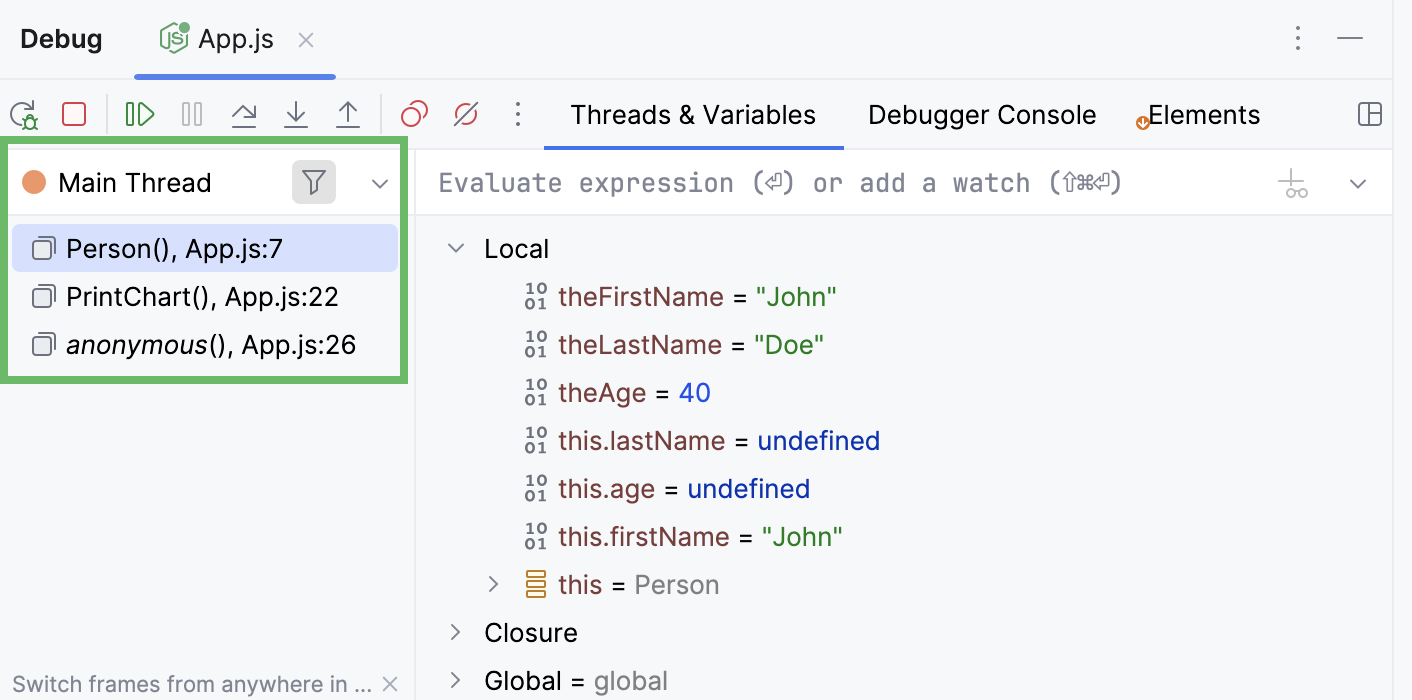
Task: Click the add watch glasses icon
Action: click(x=1296, y=185)
